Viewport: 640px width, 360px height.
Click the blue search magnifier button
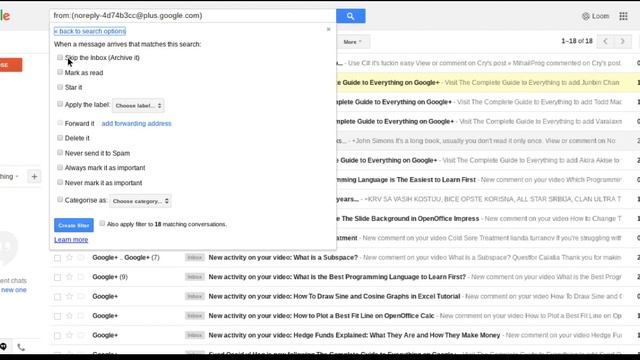pos(351,16)
